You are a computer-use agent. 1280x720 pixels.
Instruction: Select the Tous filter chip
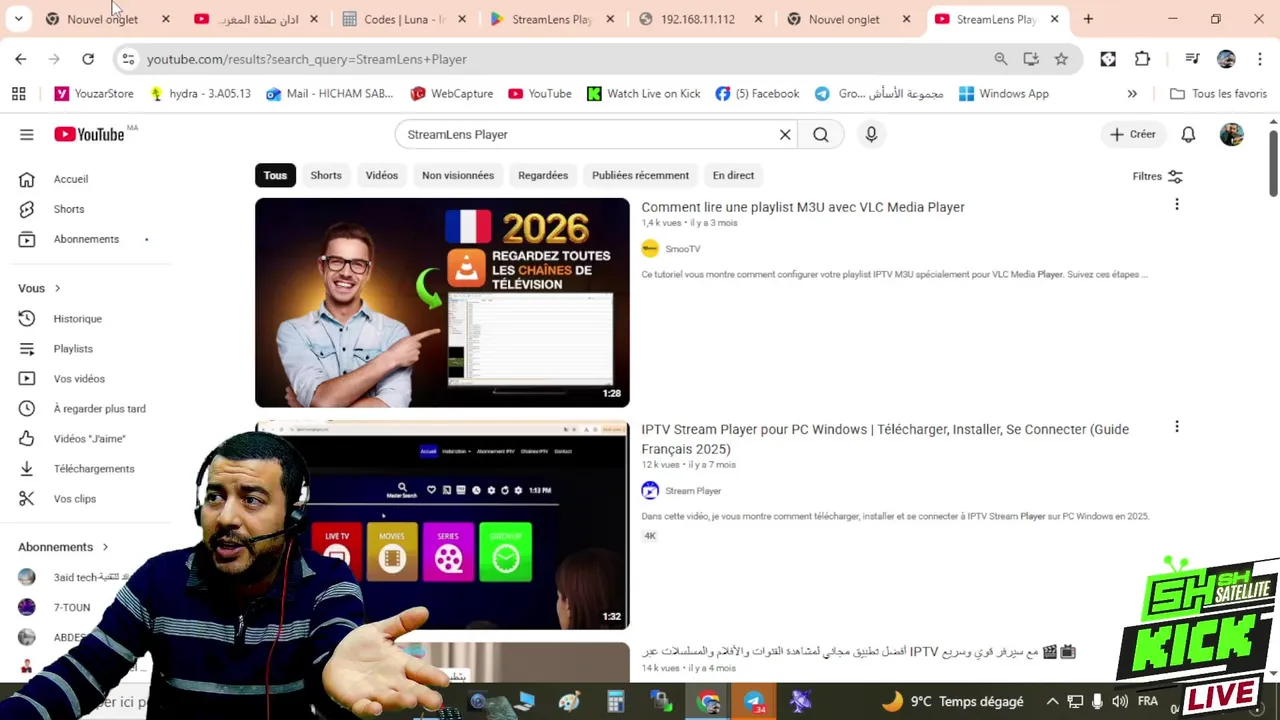pyautogui.click(x=275, y=175)
